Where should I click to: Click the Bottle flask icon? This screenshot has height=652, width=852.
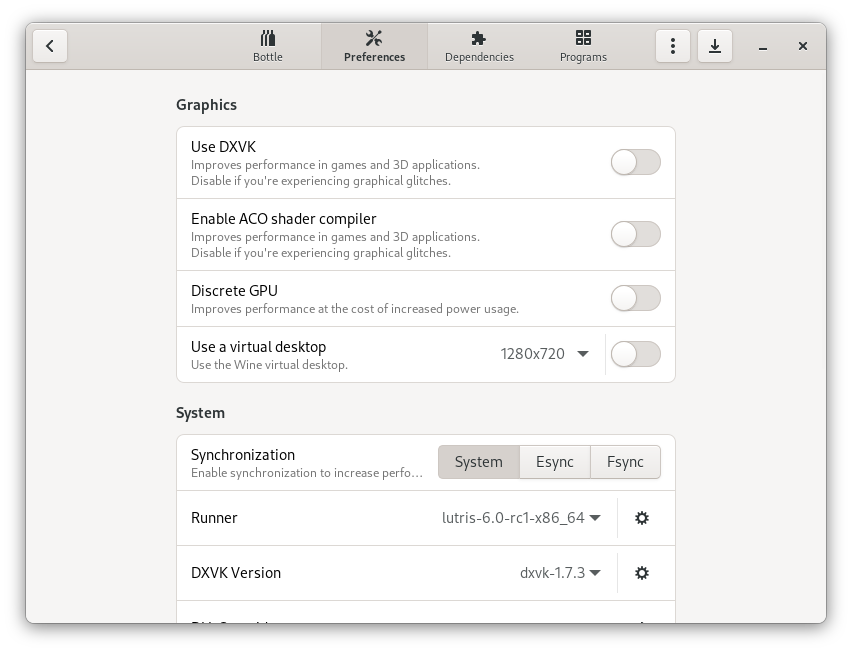click(x=267, y=38)
